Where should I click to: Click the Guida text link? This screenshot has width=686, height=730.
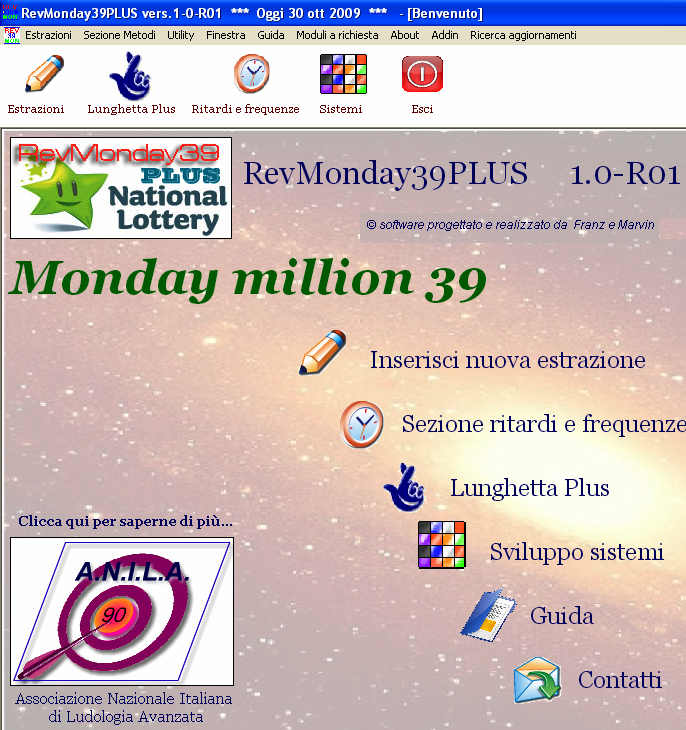pos(562,615)
